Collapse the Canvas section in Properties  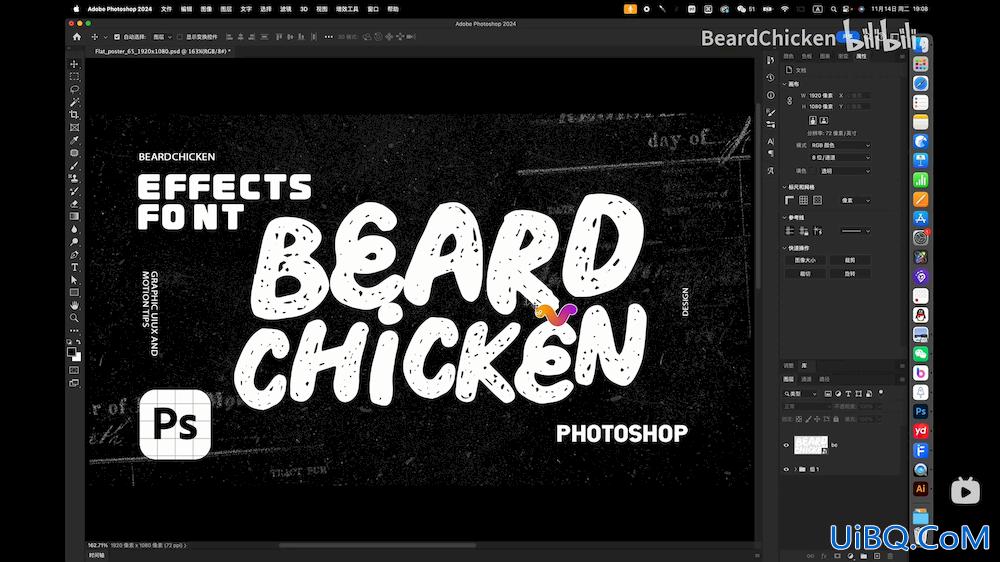(x=784, y=84)
